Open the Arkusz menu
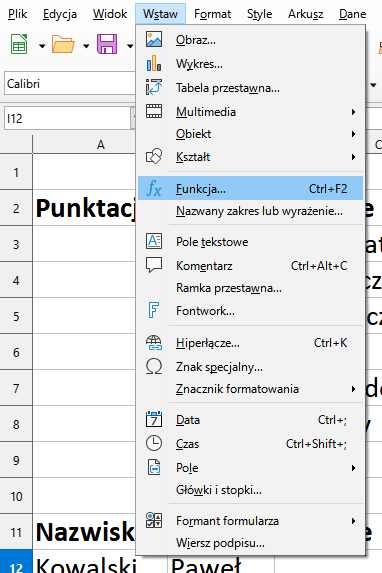 [x=306, y=14]
